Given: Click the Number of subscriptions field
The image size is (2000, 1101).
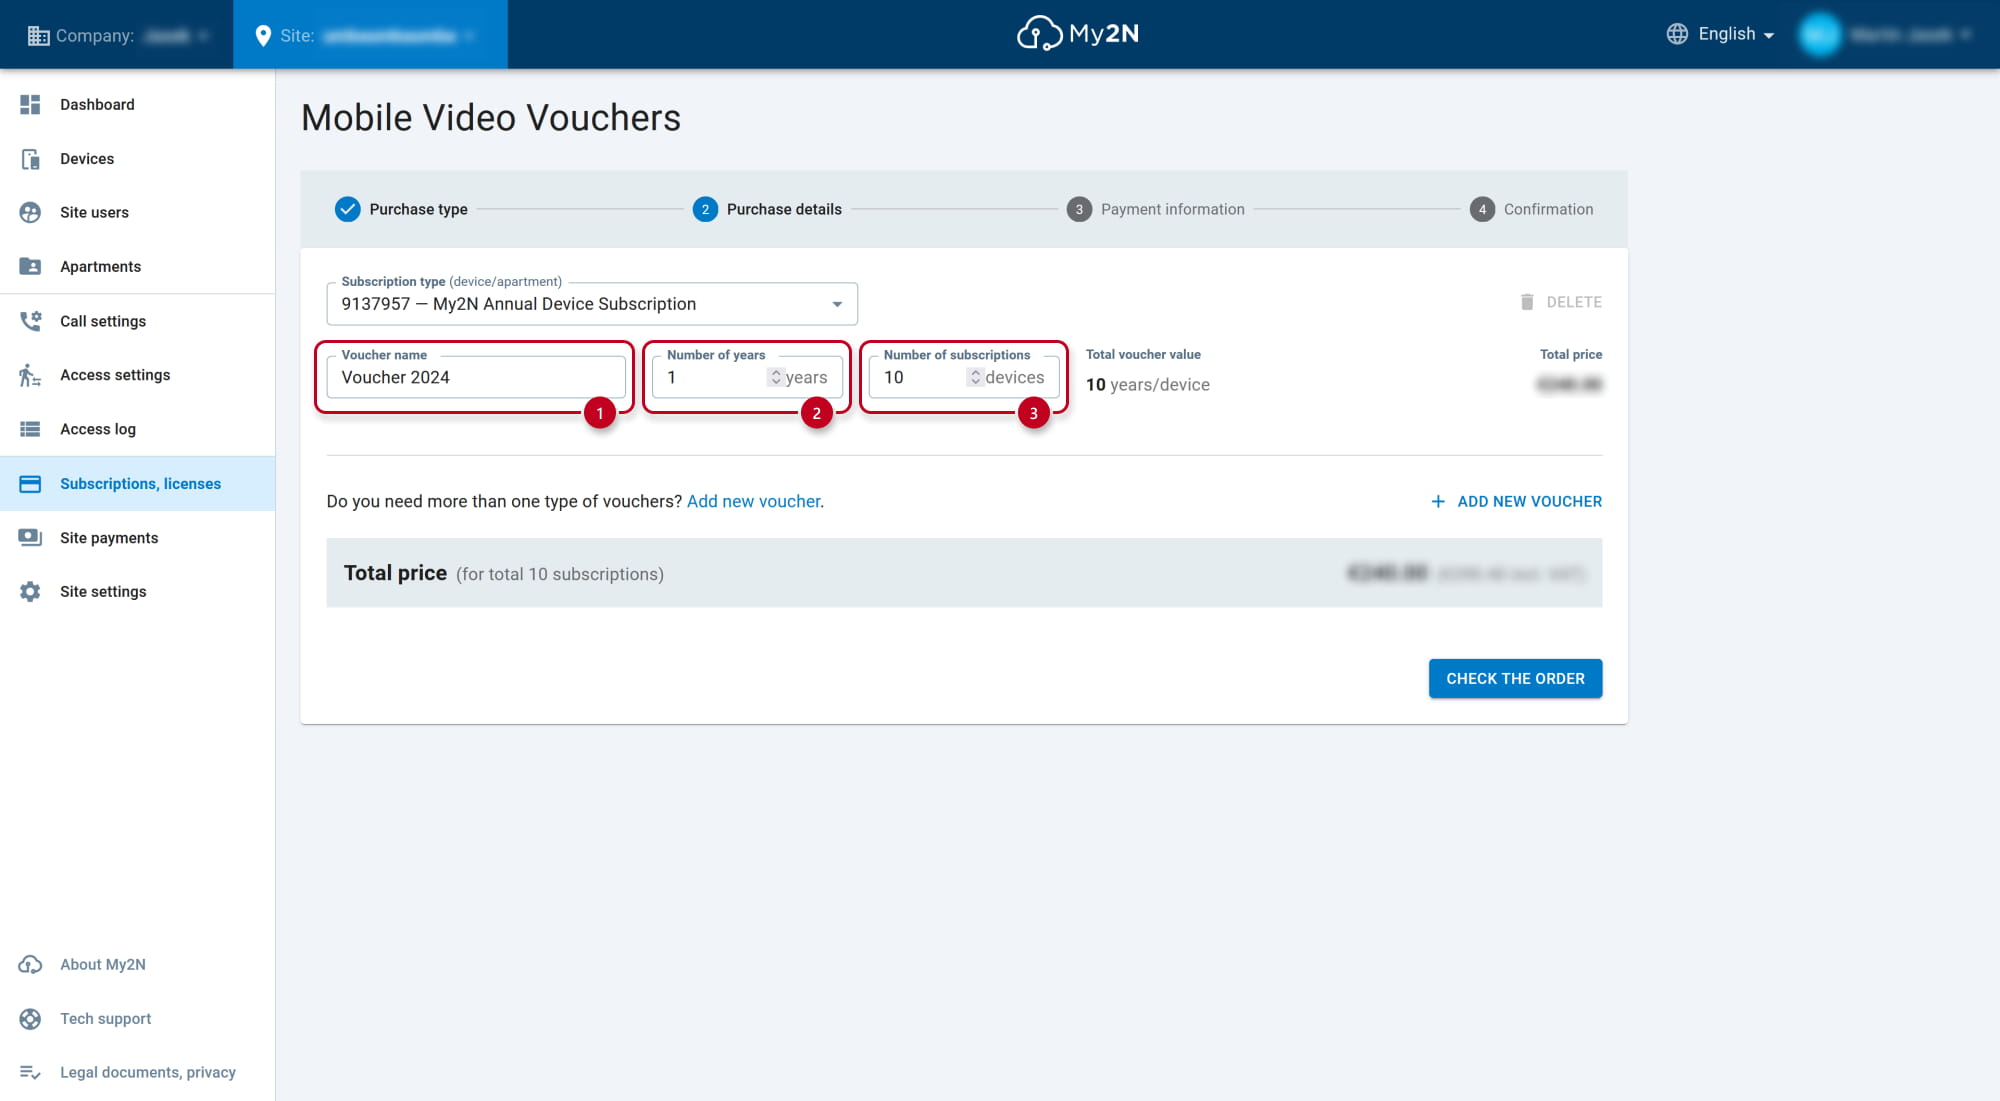Looking at the screenshot, I should pyautogui.click(x=964, y=377).
